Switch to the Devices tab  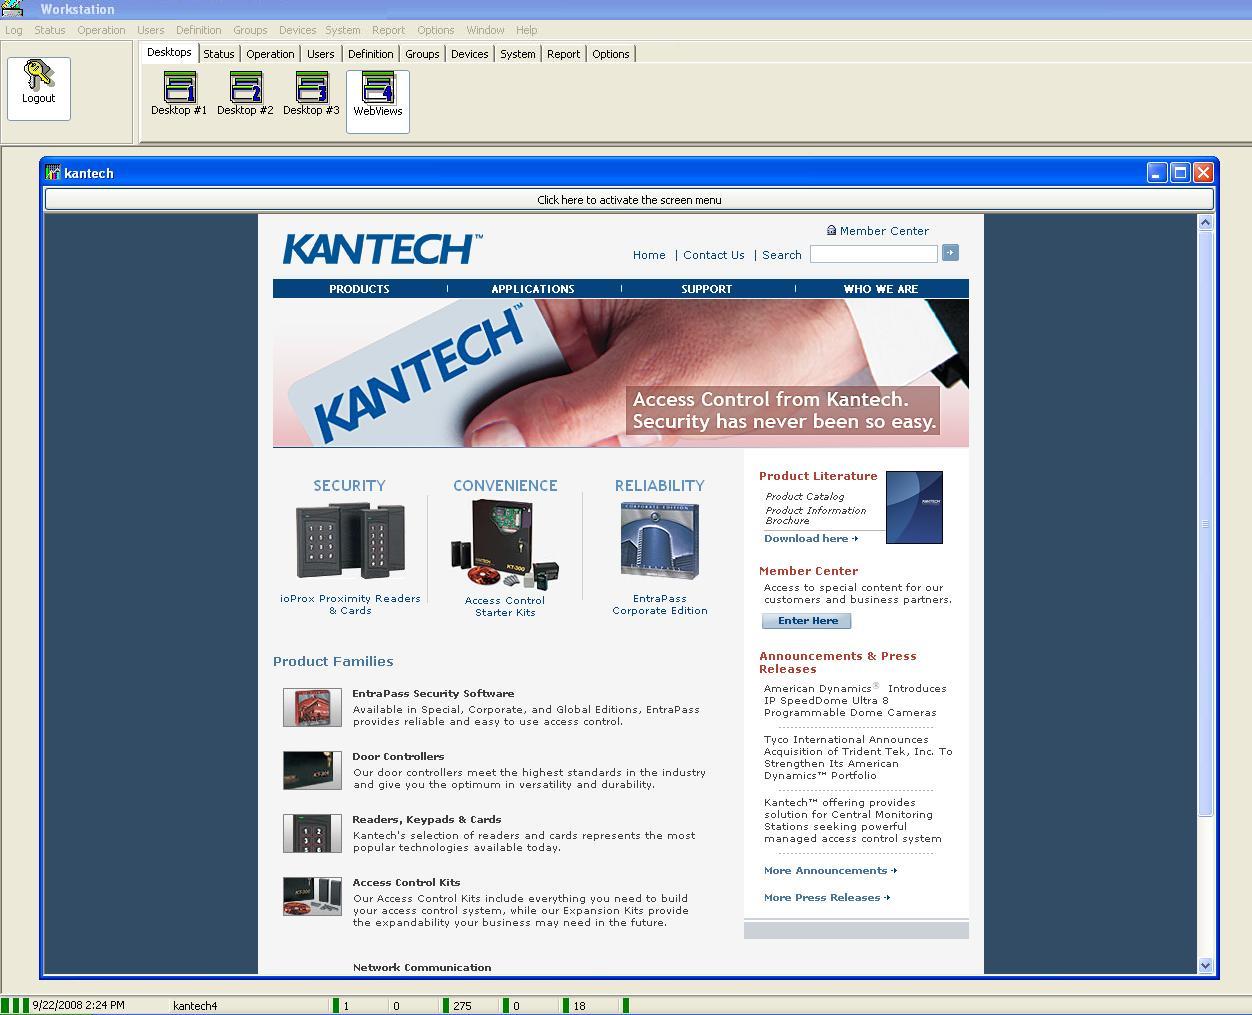click(x=469, y=54)
